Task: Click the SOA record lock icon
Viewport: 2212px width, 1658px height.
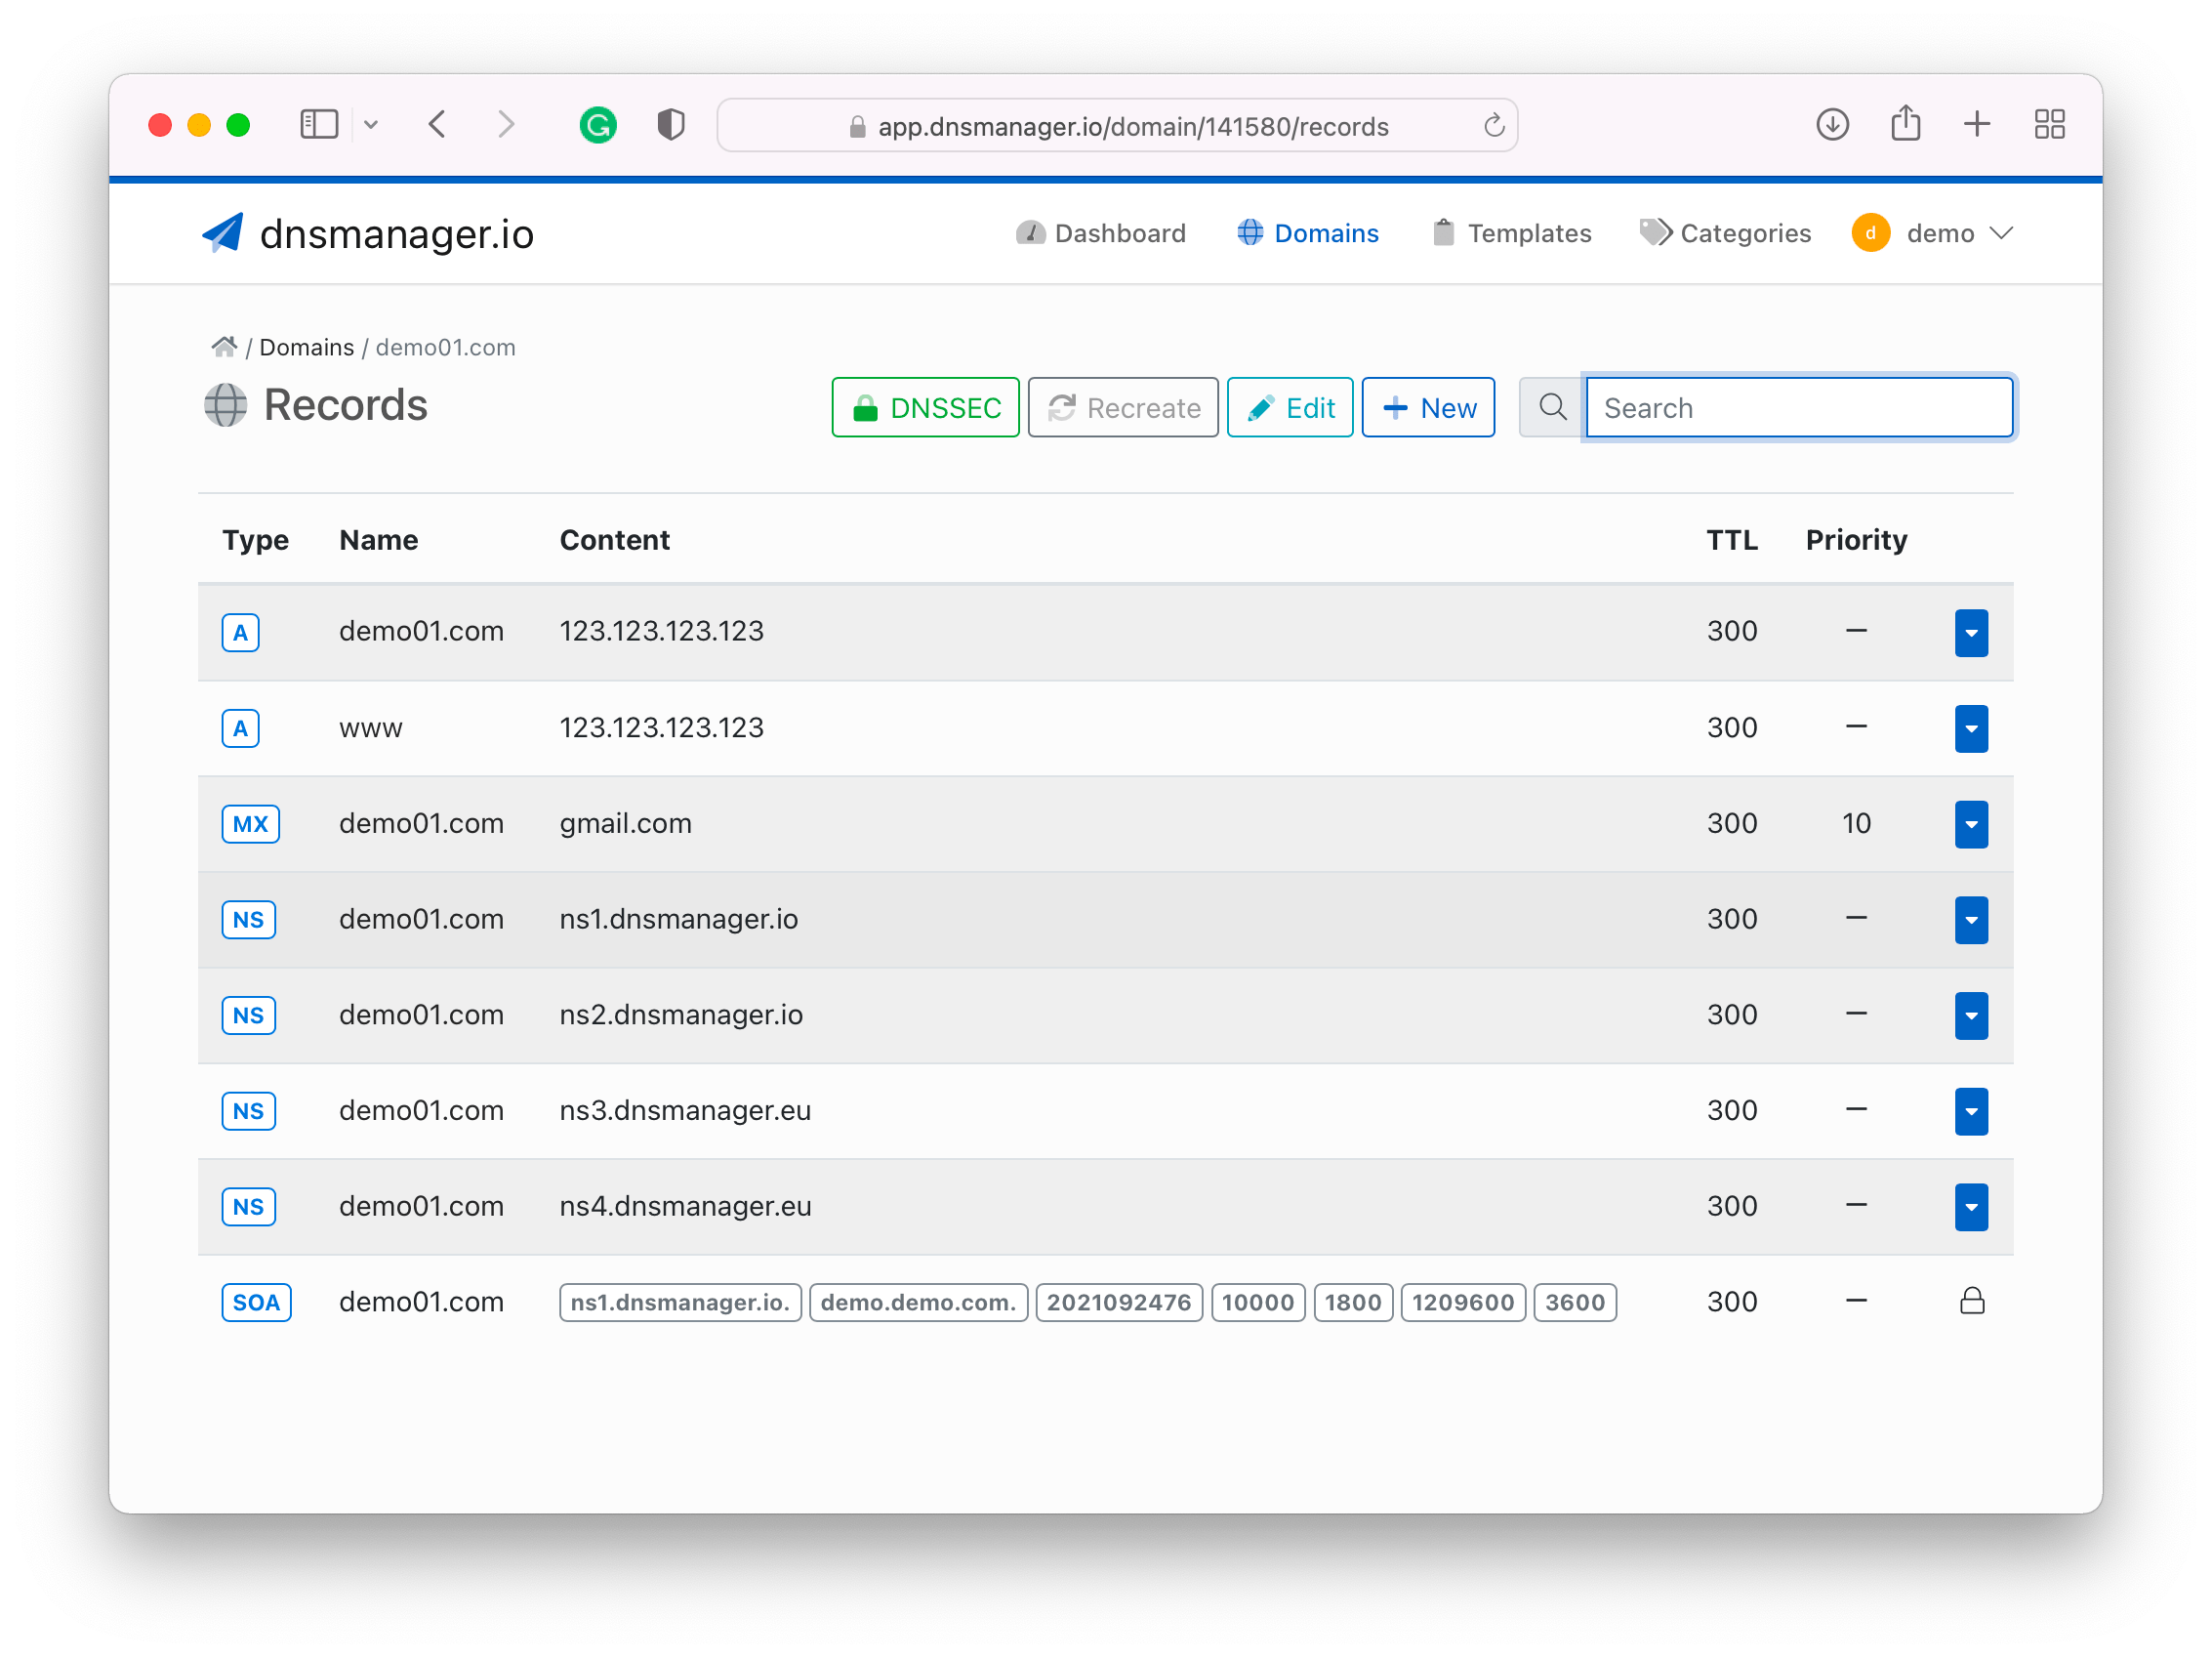Action: tap(1971, 1301)
